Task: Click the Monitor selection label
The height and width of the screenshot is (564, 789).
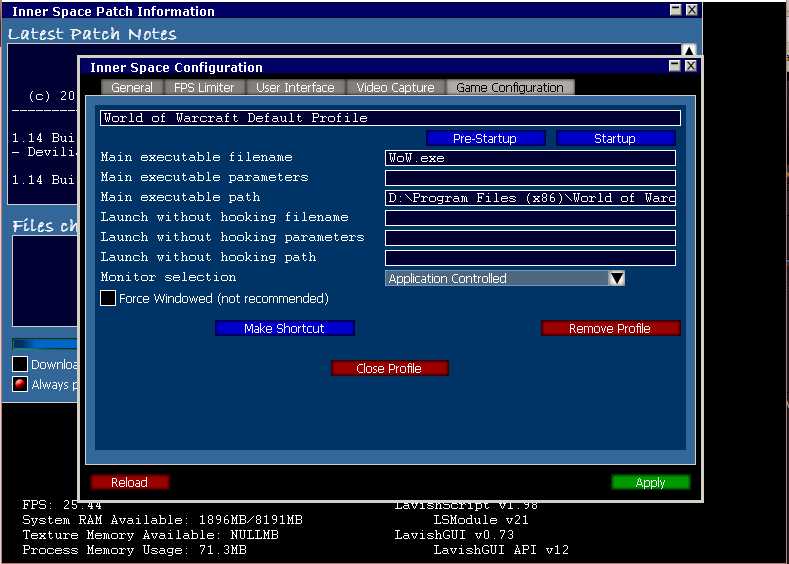Action: [x=168, y=277]
